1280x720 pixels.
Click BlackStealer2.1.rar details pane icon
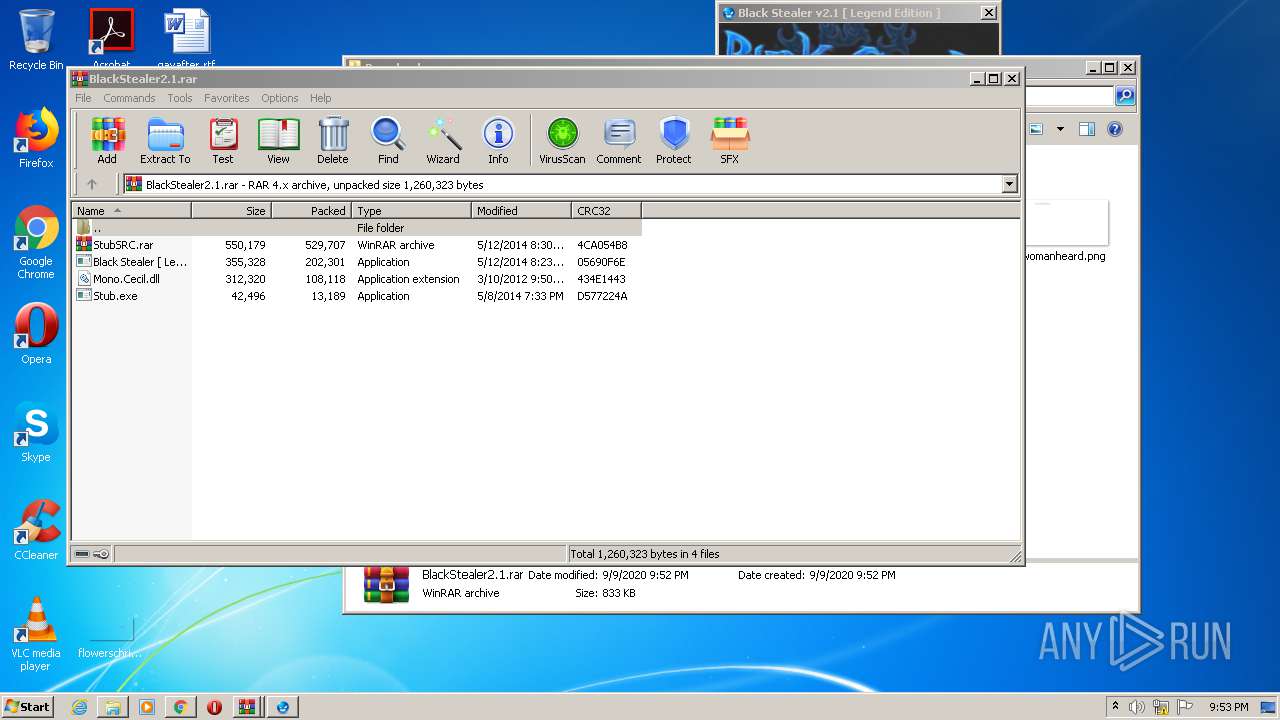[386, 584]
